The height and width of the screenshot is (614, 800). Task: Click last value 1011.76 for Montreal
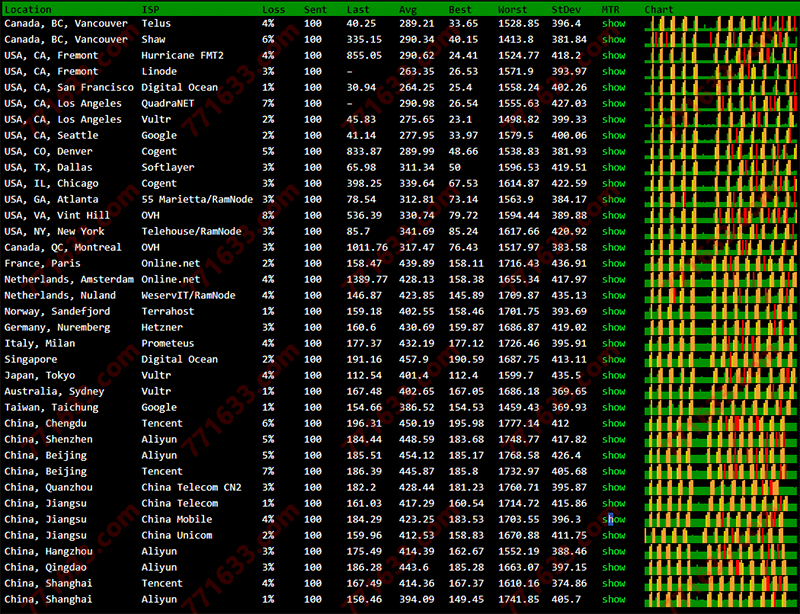pyautogui.click(x=367, y=247)
